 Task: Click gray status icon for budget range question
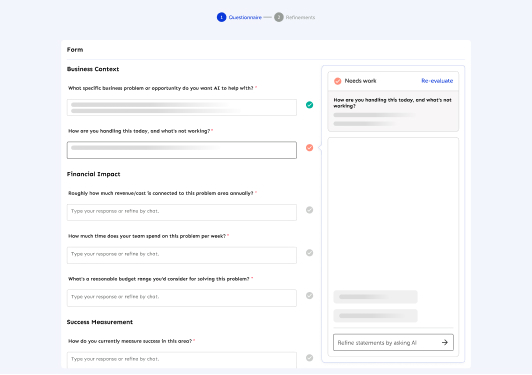309,296
